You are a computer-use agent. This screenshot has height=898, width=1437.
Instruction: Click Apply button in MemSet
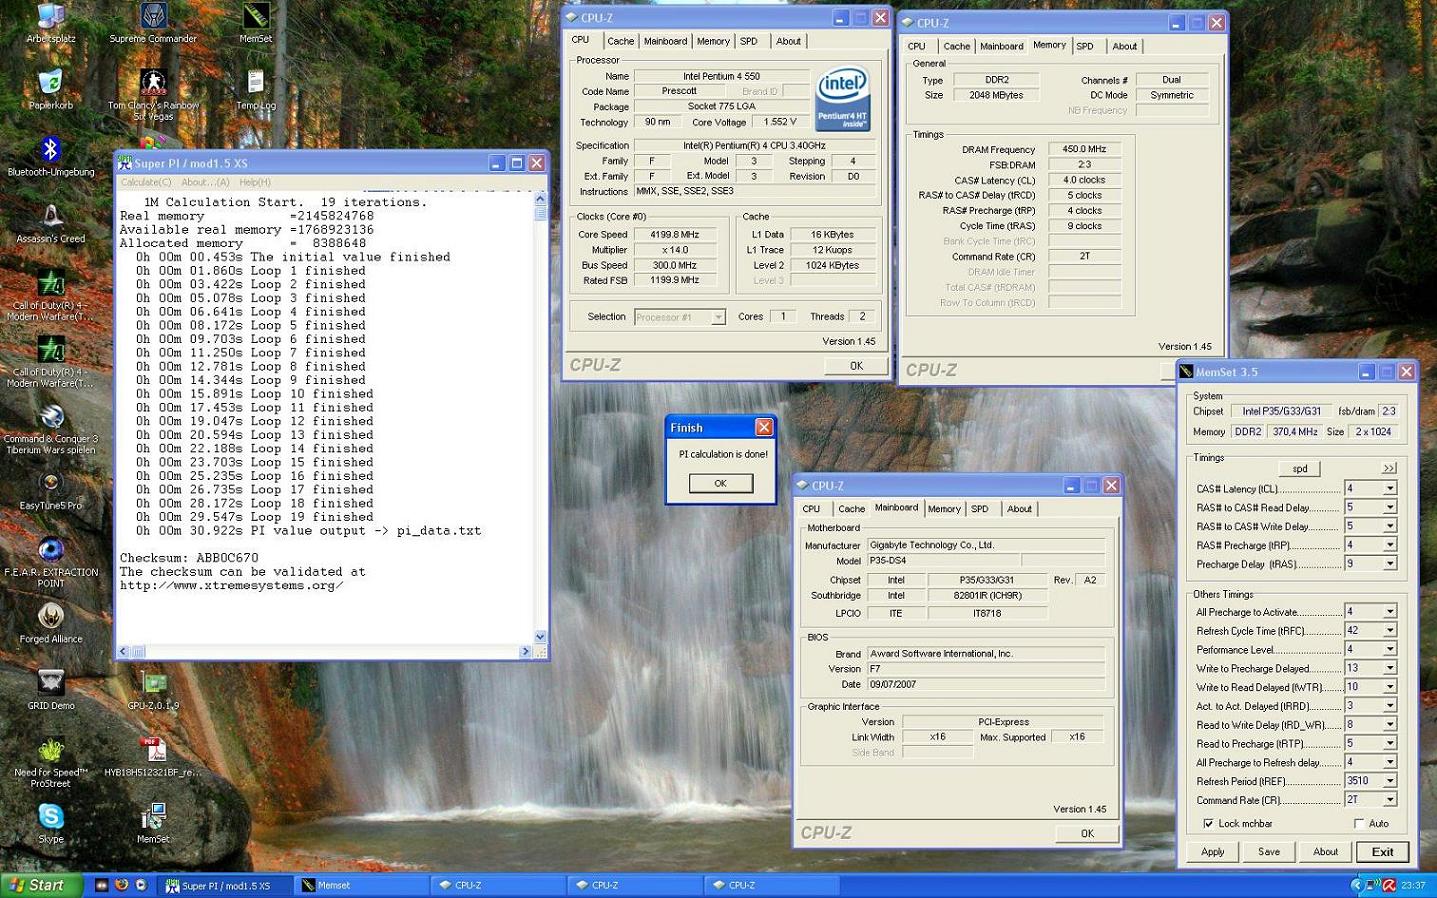pyautogui.click(x=1212, y=852)
